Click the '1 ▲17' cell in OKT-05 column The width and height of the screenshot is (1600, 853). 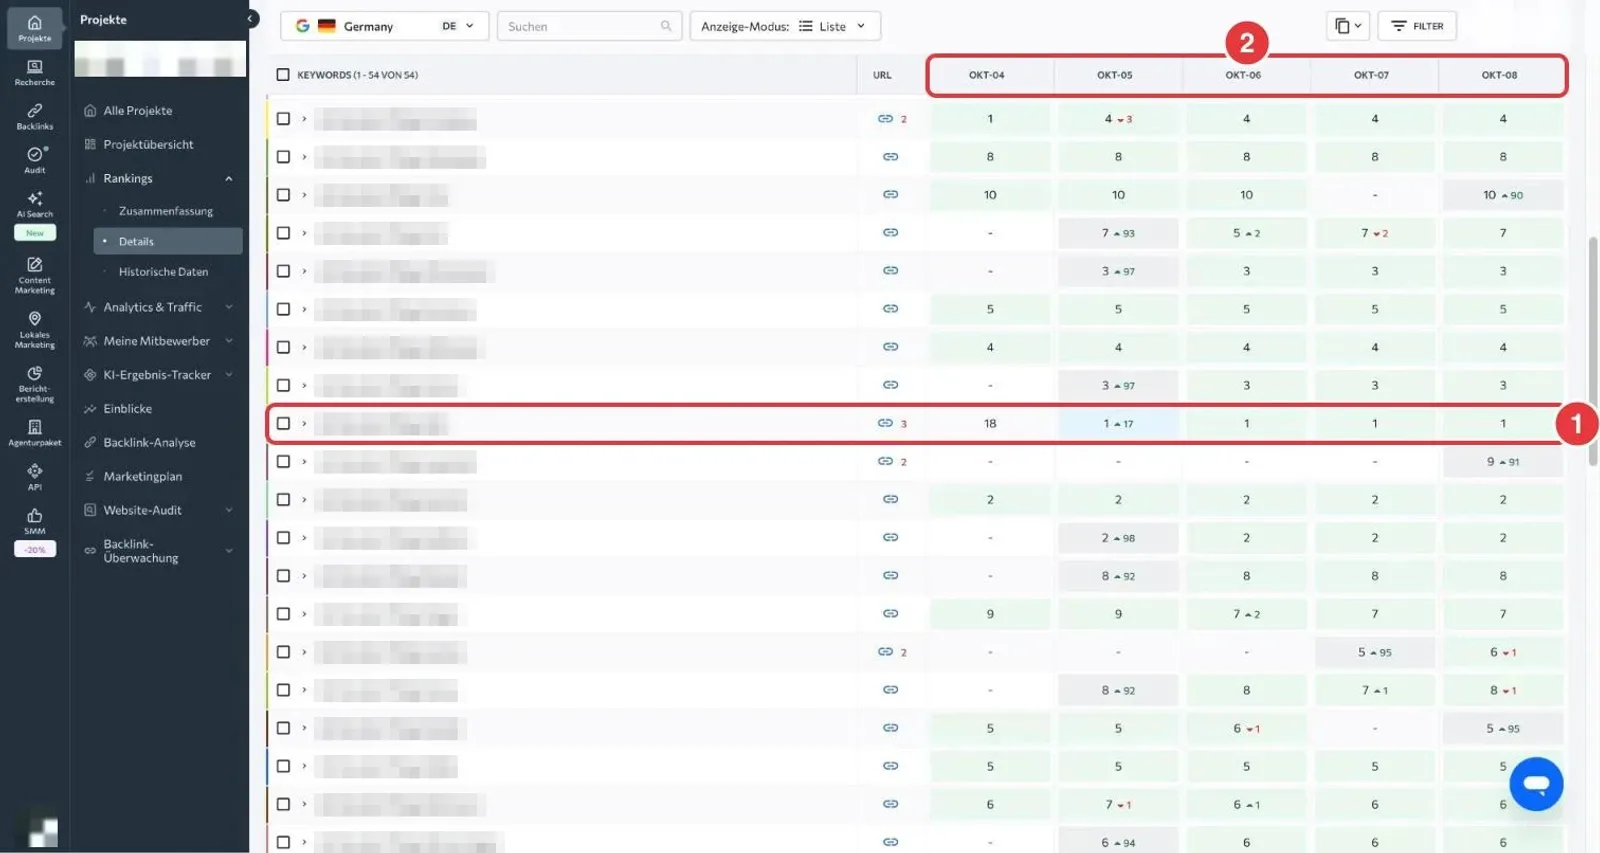1118,423
